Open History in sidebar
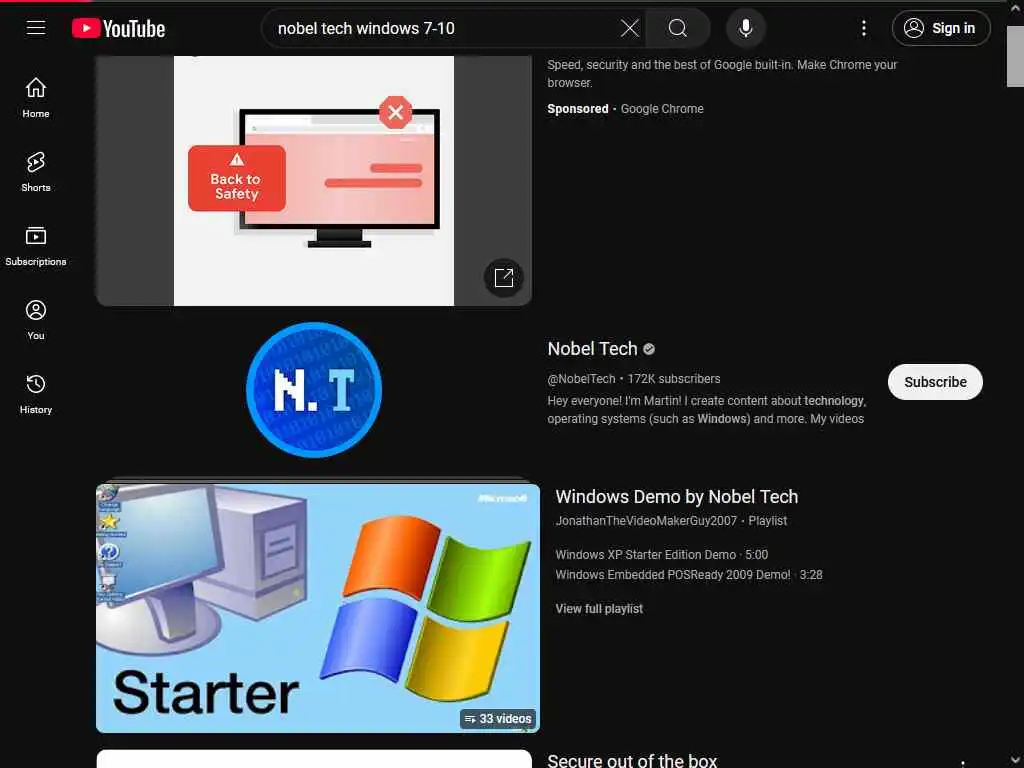1024x768 pixels. (x=36, y=394)
